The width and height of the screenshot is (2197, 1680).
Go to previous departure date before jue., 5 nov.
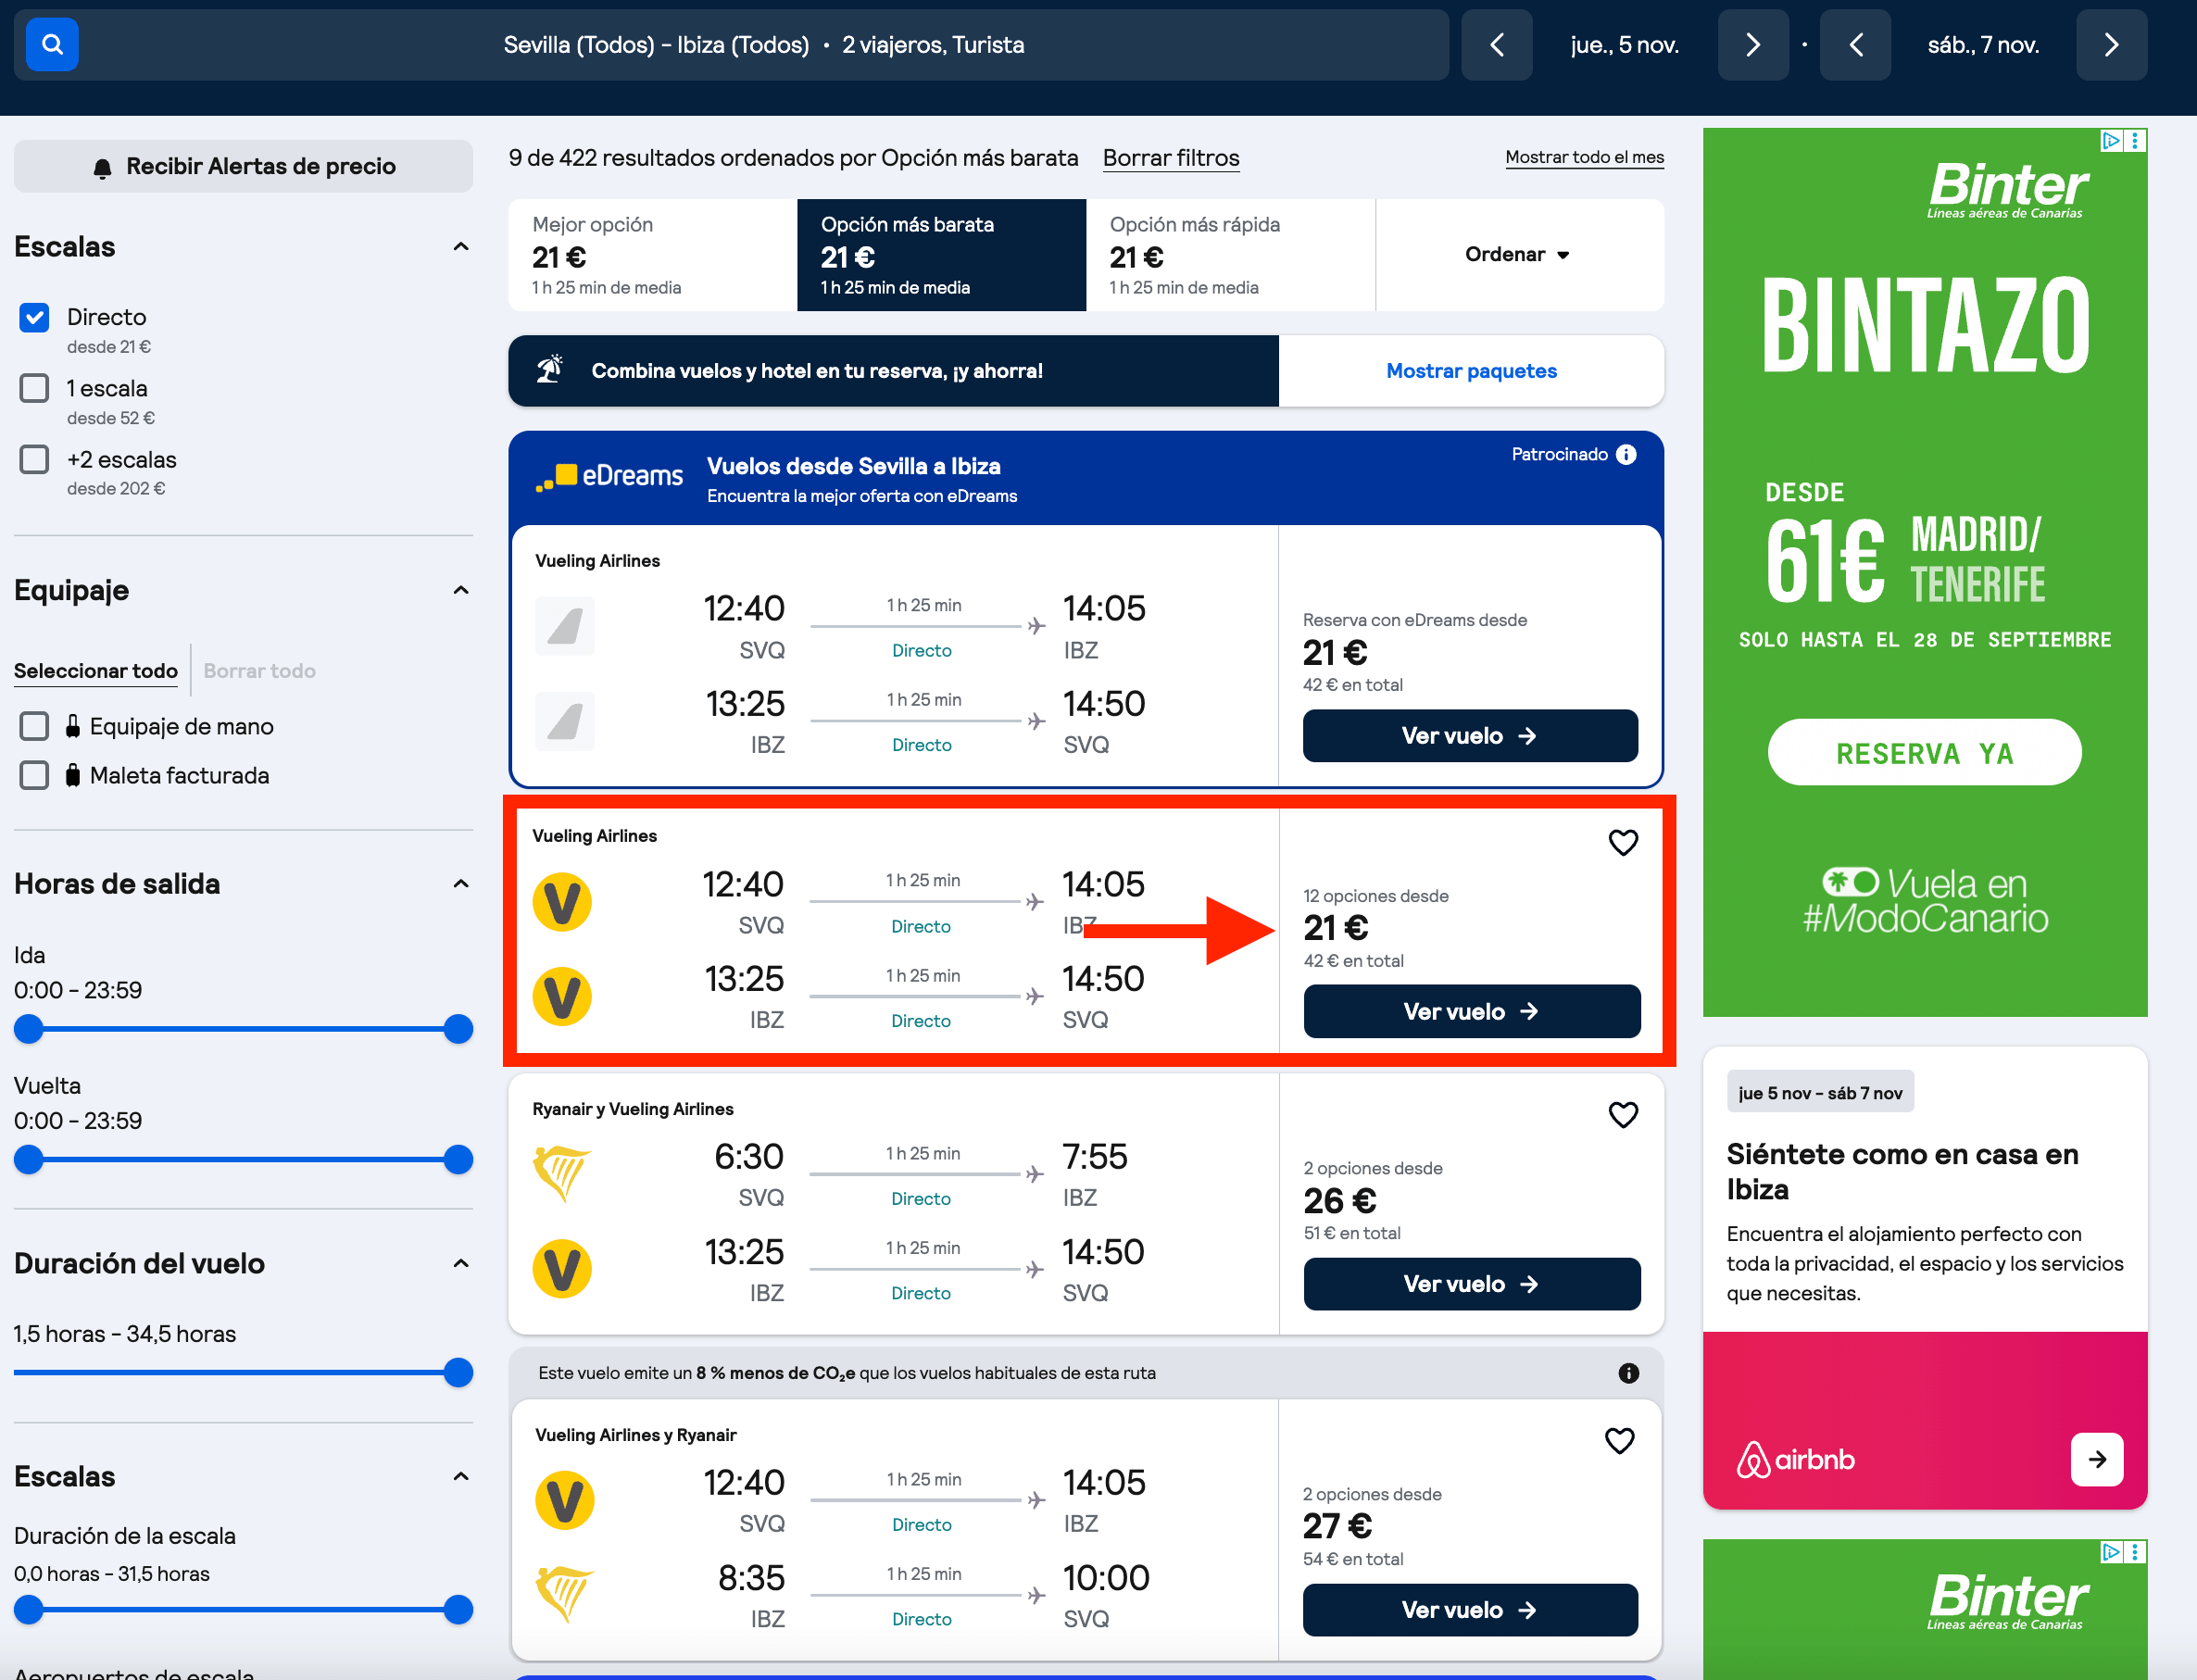[1496, 45]
